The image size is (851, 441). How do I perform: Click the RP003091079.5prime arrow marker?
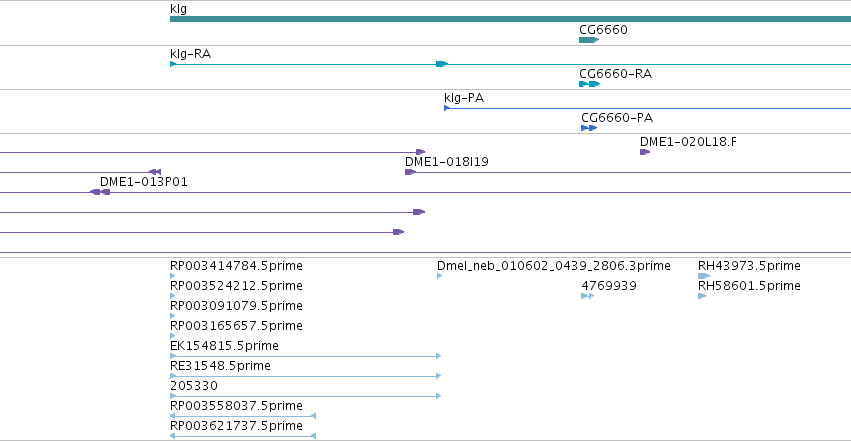(x=173, y=316)
